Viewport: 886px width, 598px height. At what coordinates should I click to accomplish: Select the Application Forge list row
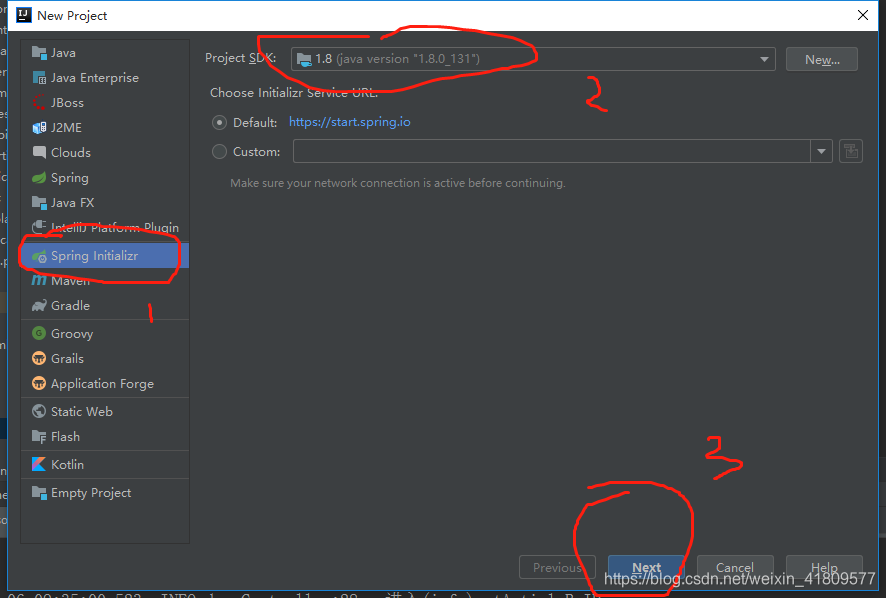coord(105,384)
